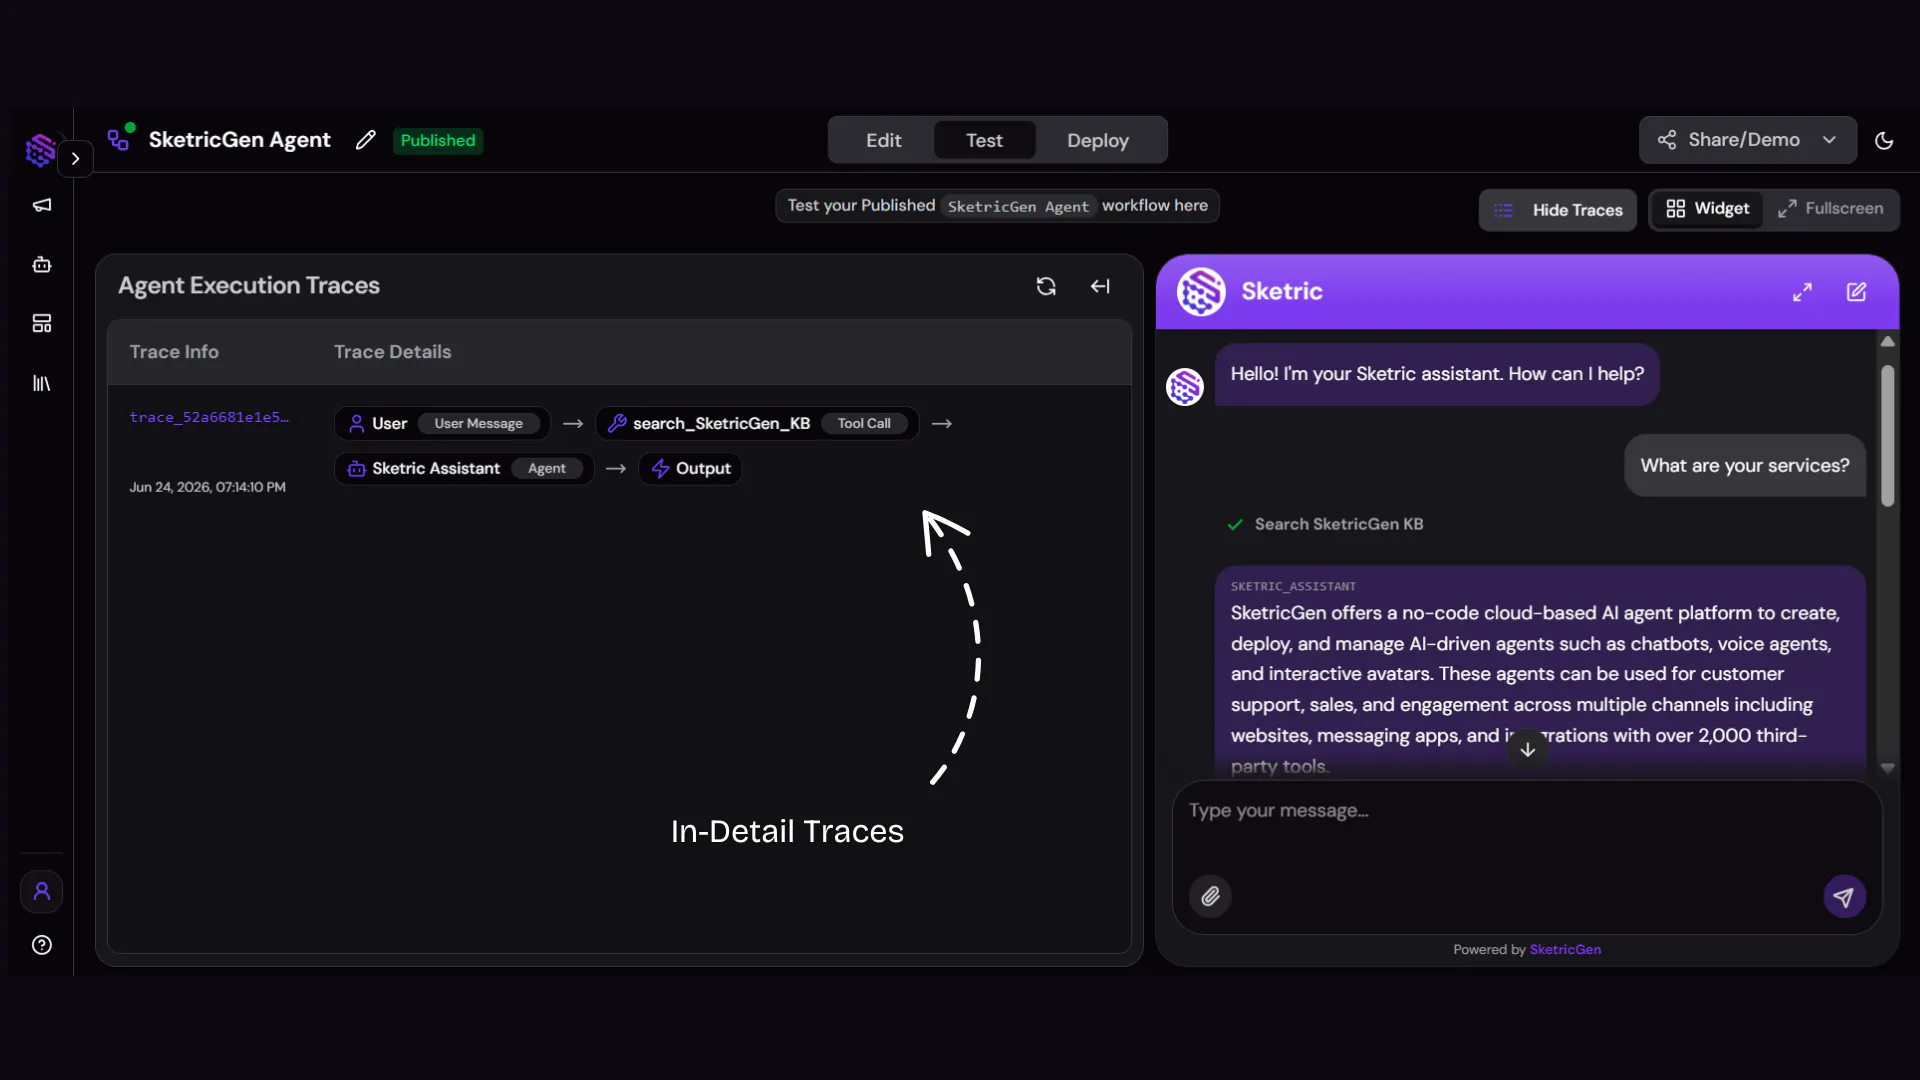Image resolution: width=1920 pixels, height=1080 pixels.
Task: Click the Trace Details column header
Action: point(392,352)
